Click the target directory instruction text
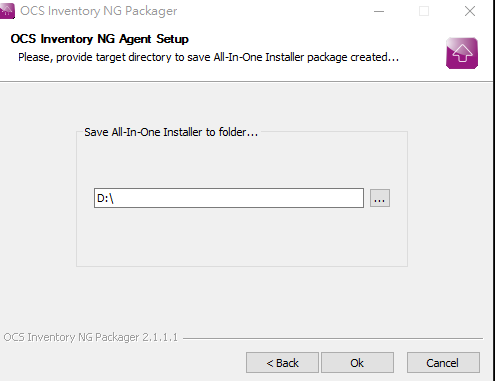 [208, 57]
